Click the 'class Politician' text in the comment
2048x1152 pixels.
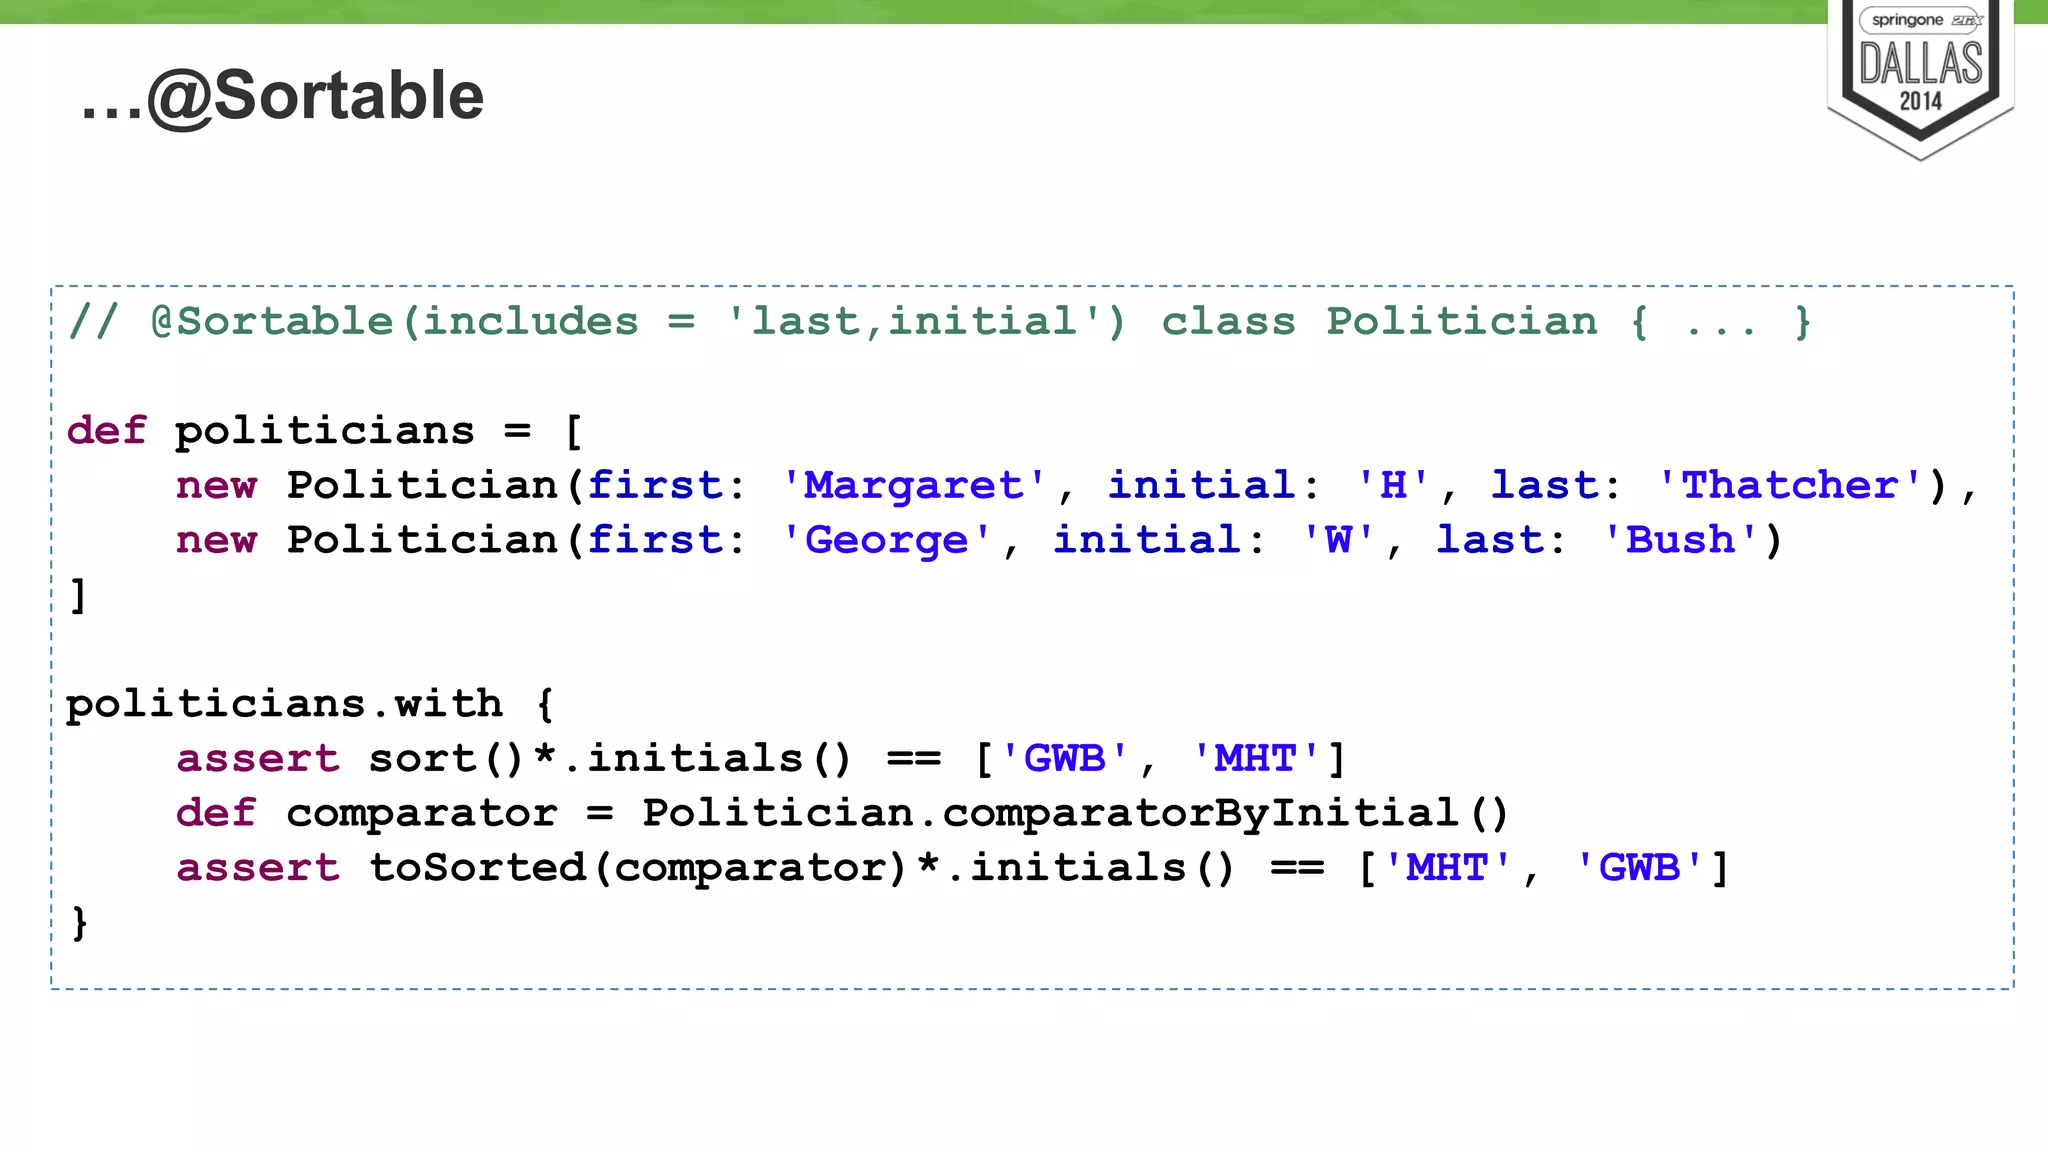[x=1379, y=322]
